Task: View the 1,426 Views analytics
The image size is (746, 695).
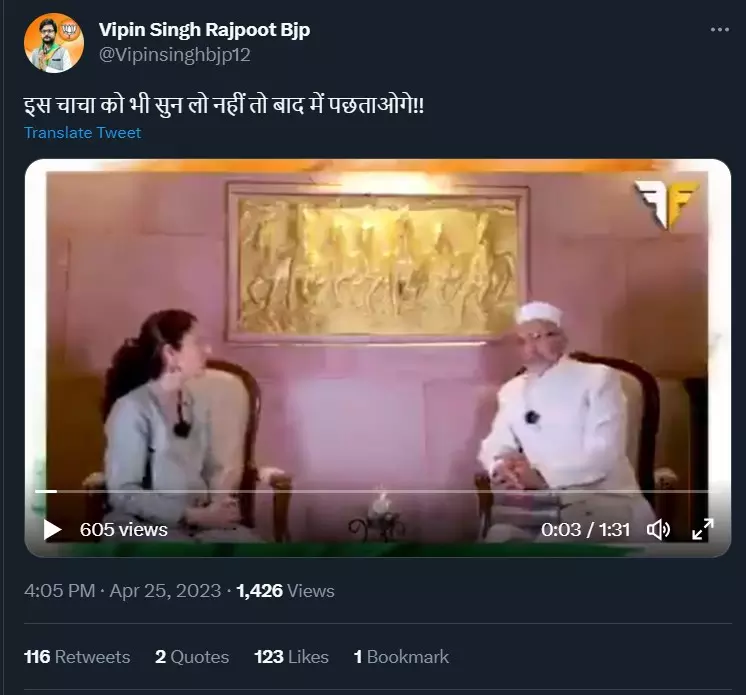Action: coord(286,591)
